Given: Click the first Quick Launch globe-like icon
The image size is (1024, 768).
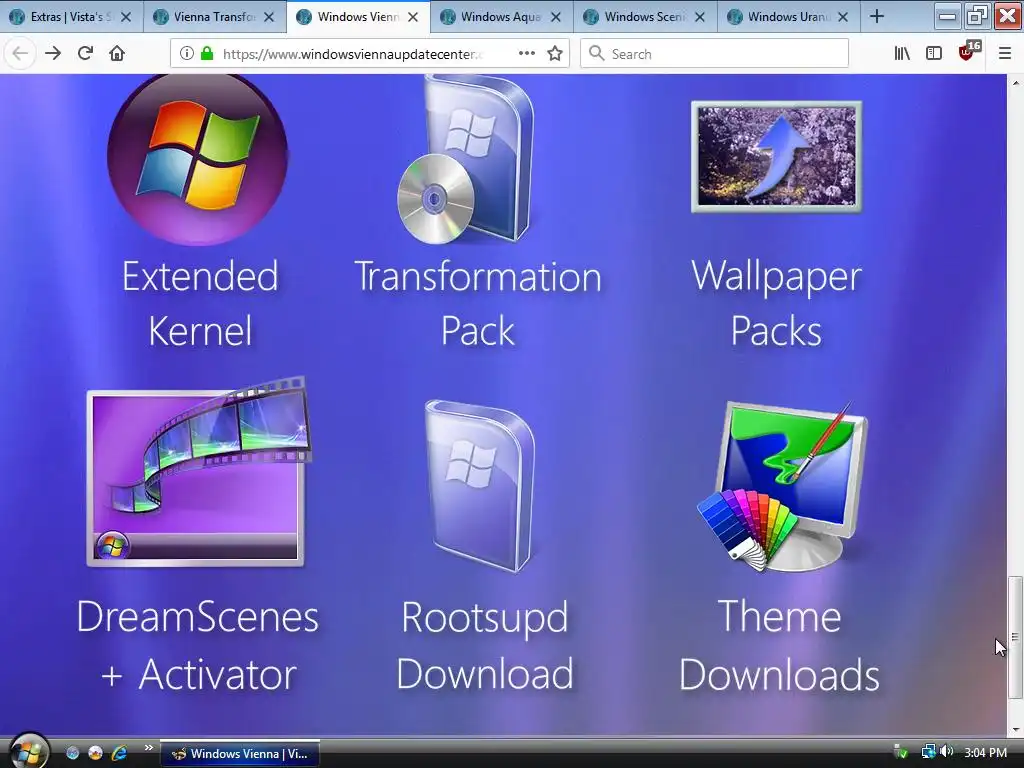Looking at the screenshot, I should tap(72, 753).
